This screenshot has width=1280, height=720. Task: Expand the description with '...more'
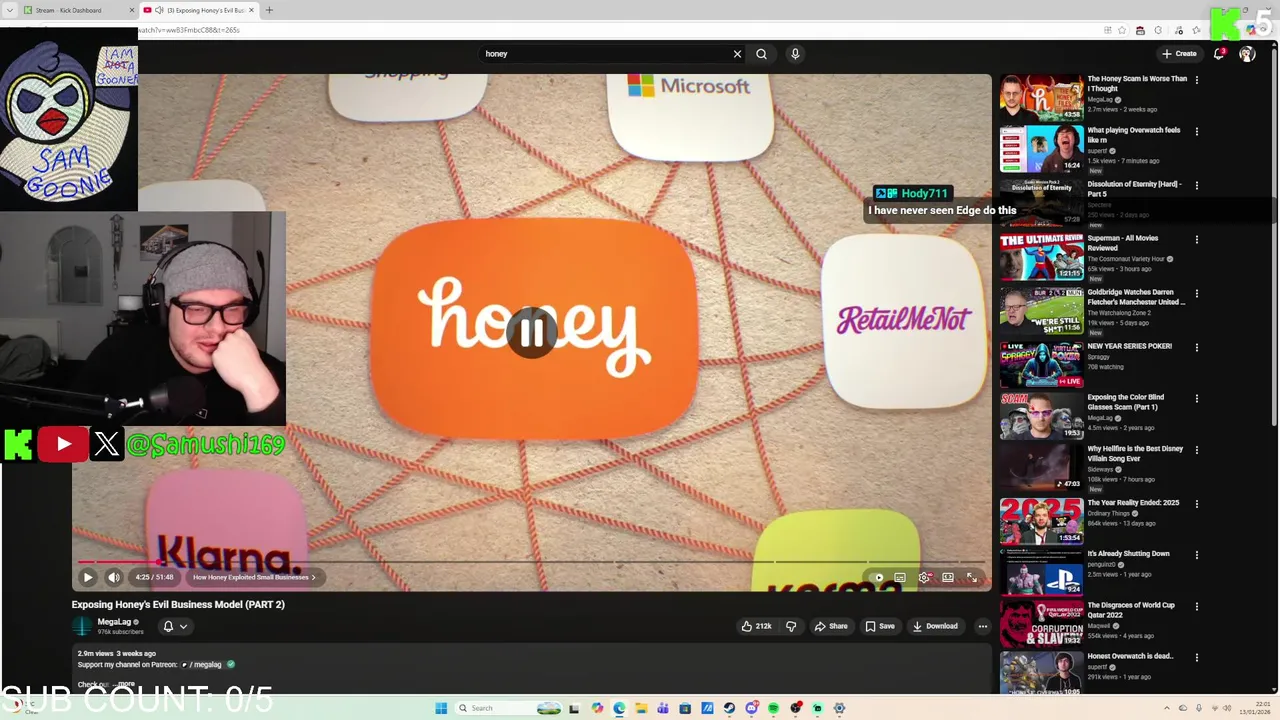coord(125,684)
